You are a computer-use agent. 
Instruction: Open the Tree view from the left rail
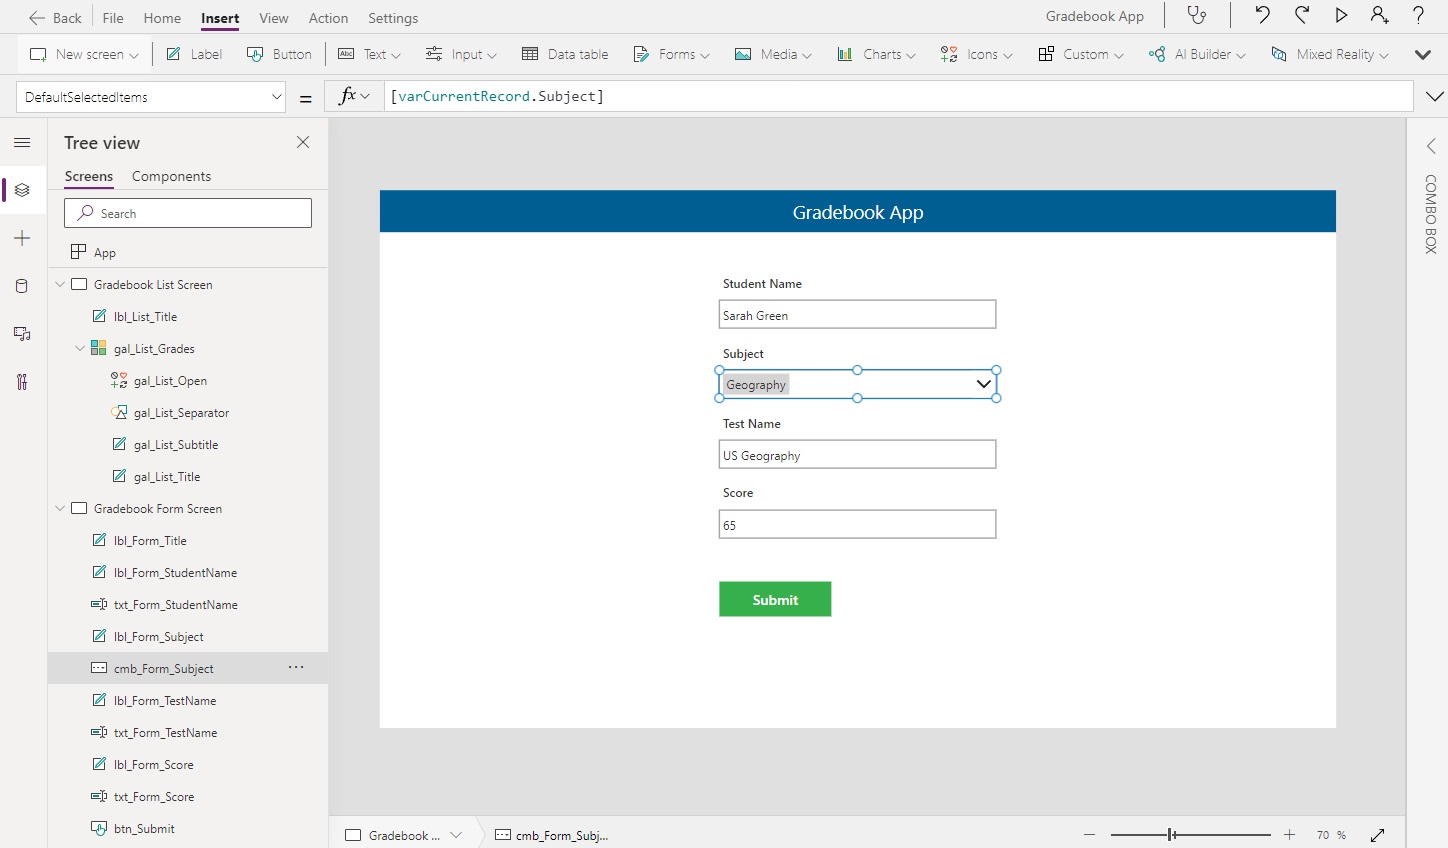(x=22, y=190)
